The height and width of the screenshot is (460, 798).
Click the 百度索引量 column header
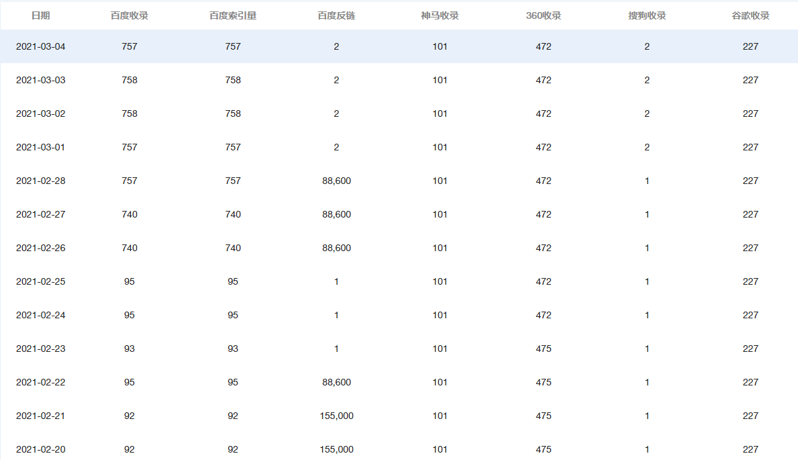233,17
